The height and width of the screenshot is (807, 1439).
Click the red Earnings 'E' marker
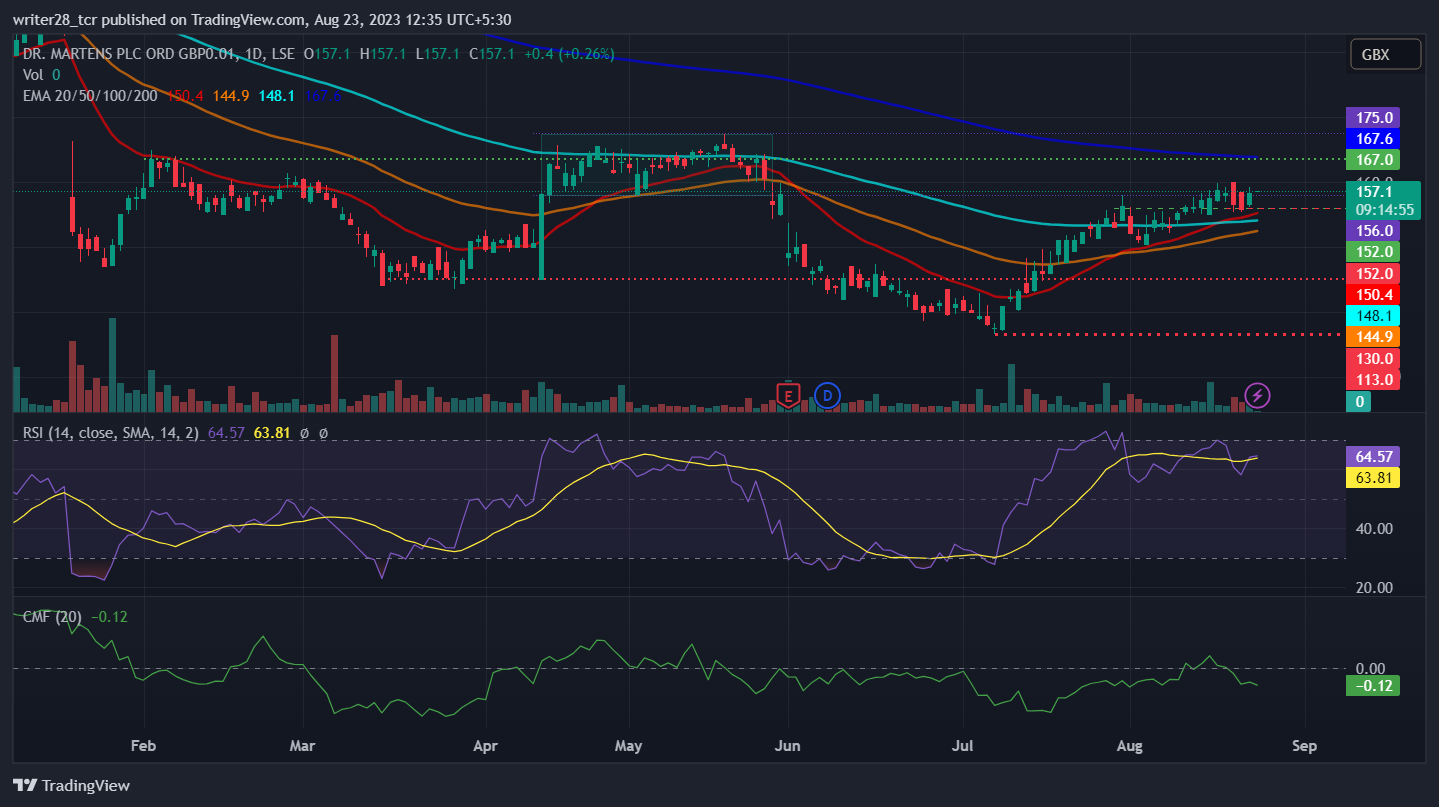click(x=790, y=395)
